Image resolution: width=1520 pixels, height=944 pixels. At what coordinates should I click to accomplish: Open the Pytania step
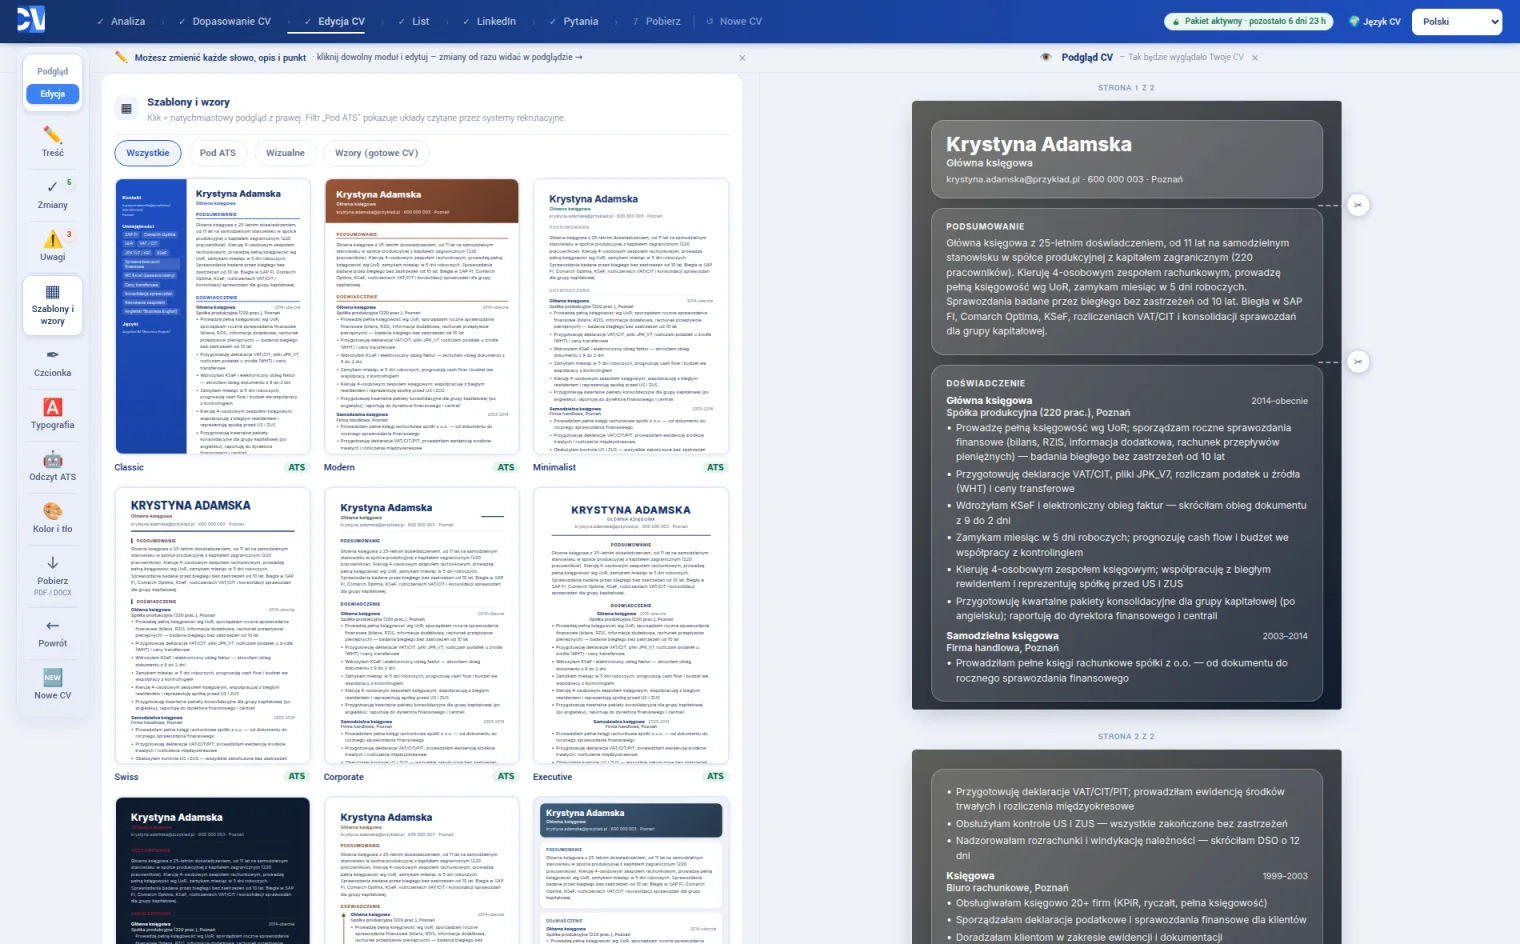574,21
